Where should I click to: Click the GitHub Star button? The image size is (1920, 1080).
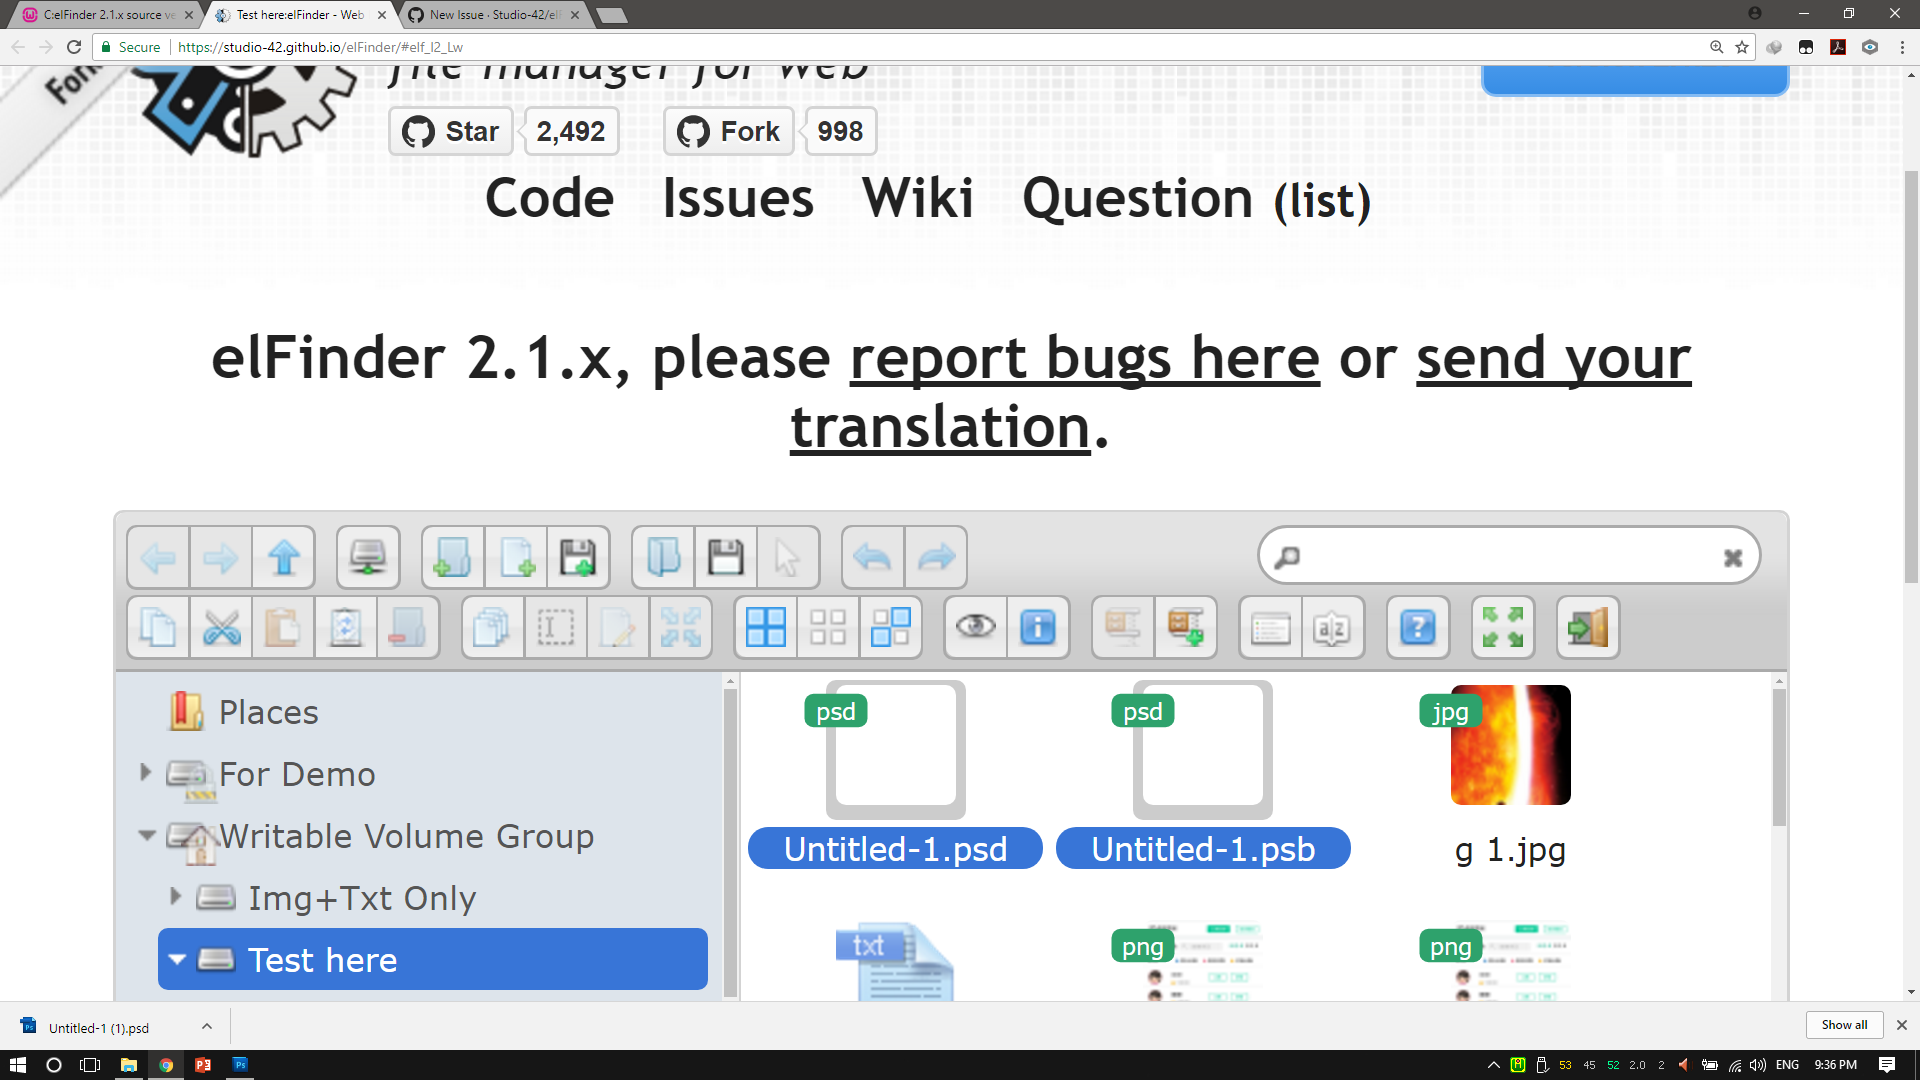(x=450, y=130)
